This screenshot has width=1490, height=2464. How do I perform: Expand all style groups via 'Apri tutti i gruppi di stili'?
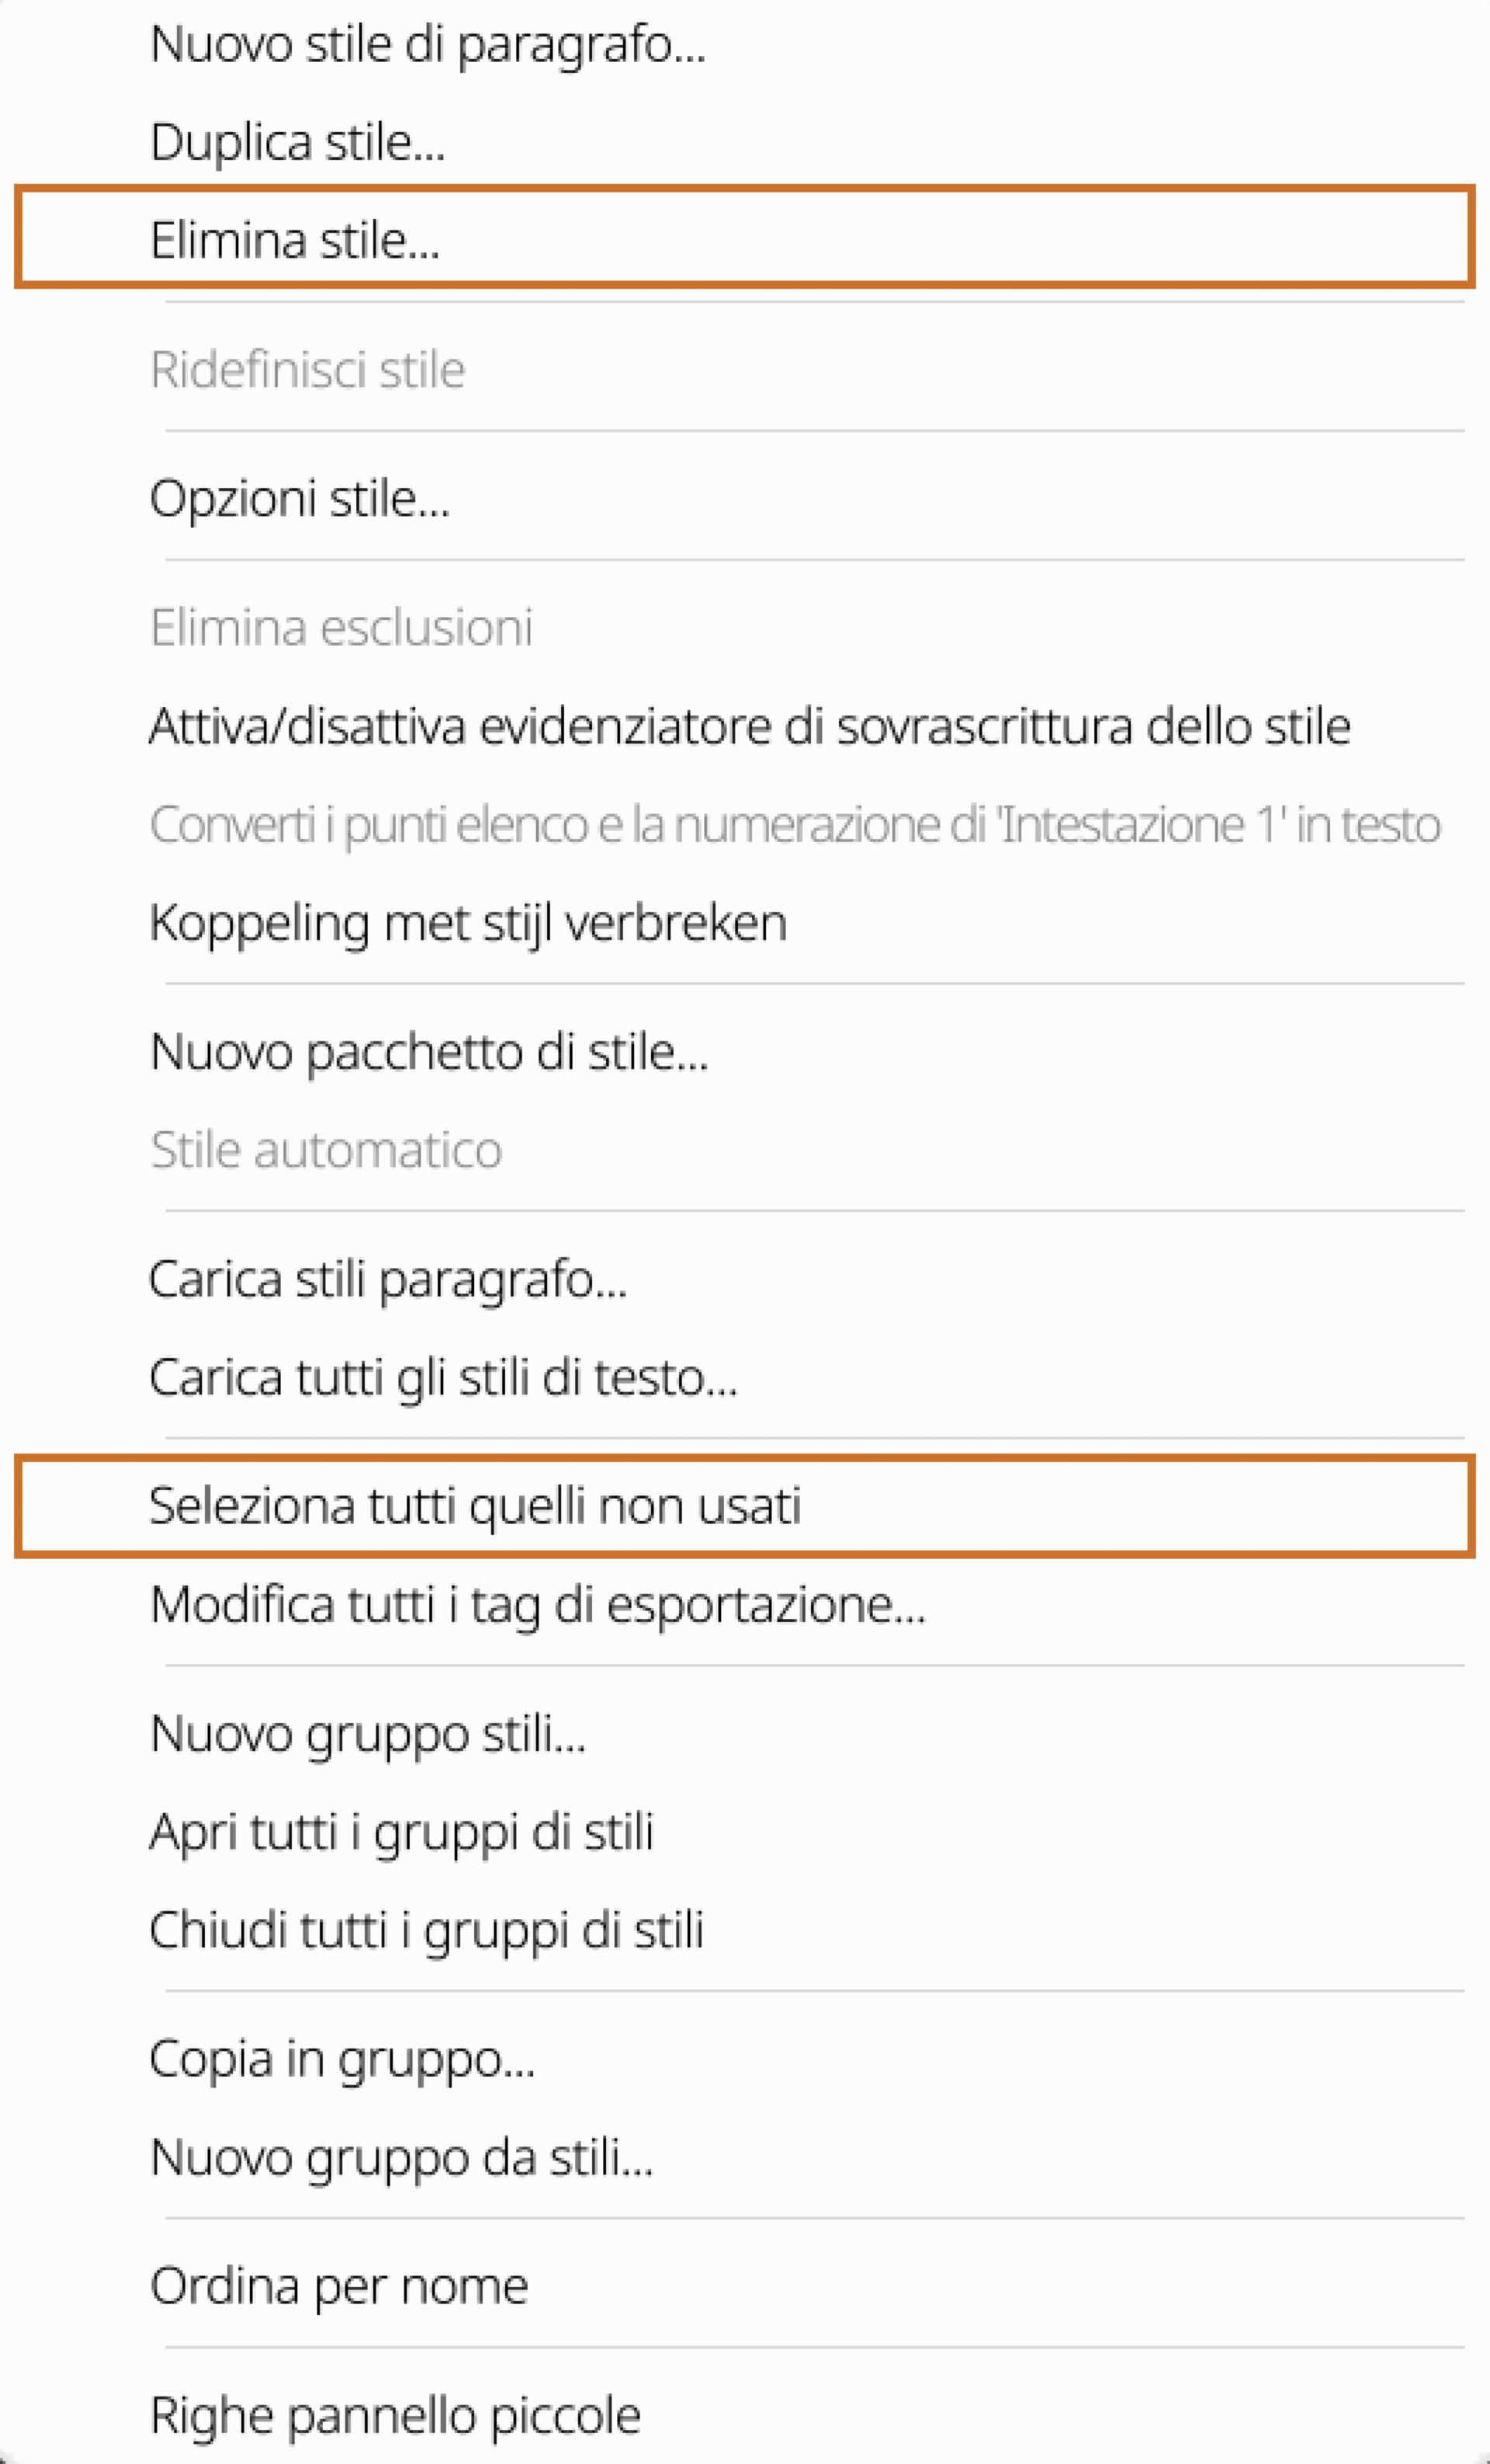(405, 1833)
